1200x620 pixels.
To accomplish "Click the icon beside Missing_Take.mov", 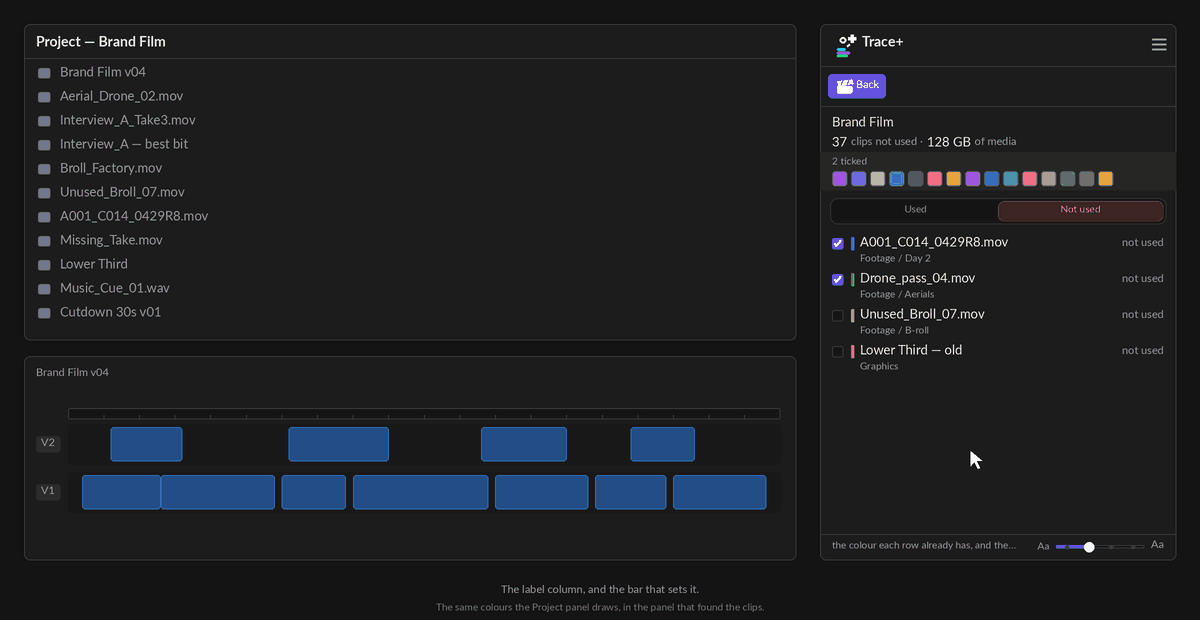I will 44,241.
